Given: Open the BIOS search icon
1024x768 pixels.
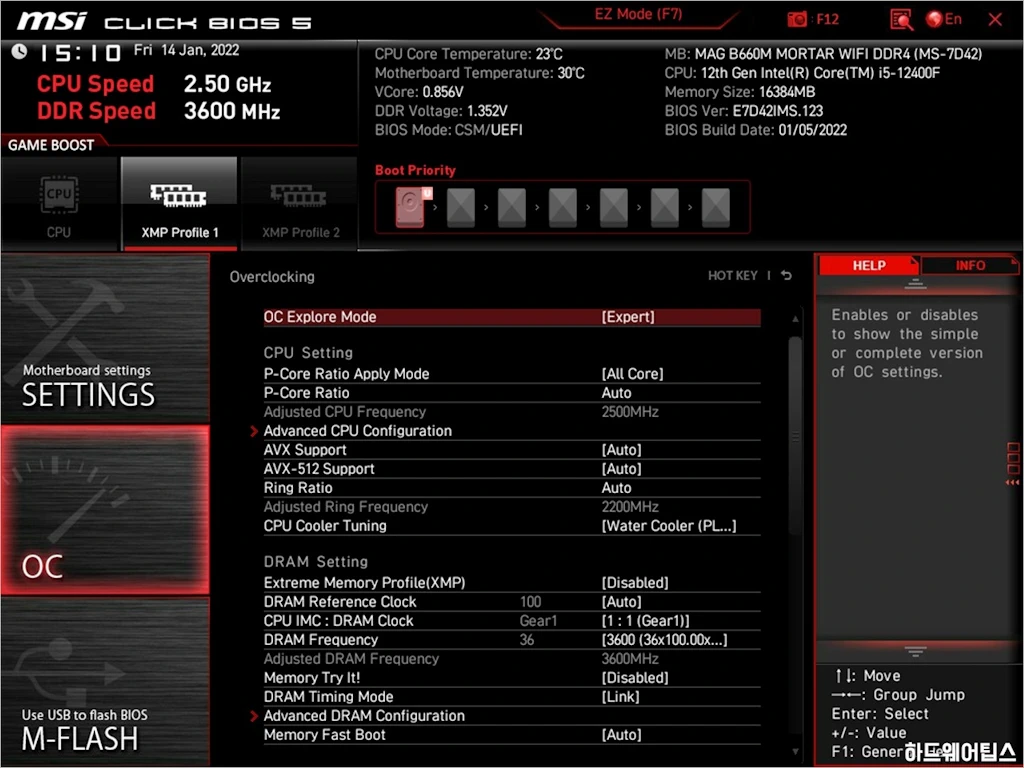Looking at the screenshot, I should pyautogui.click(x=901, y=19).
